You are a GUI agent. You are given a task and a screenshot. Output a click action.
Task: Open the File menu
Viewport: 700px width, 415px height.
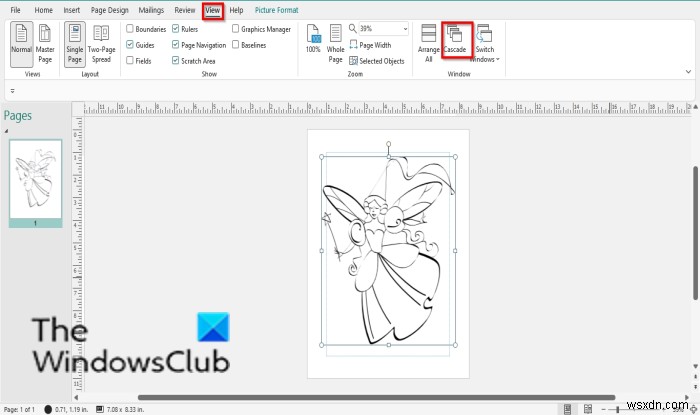[15, 10]
